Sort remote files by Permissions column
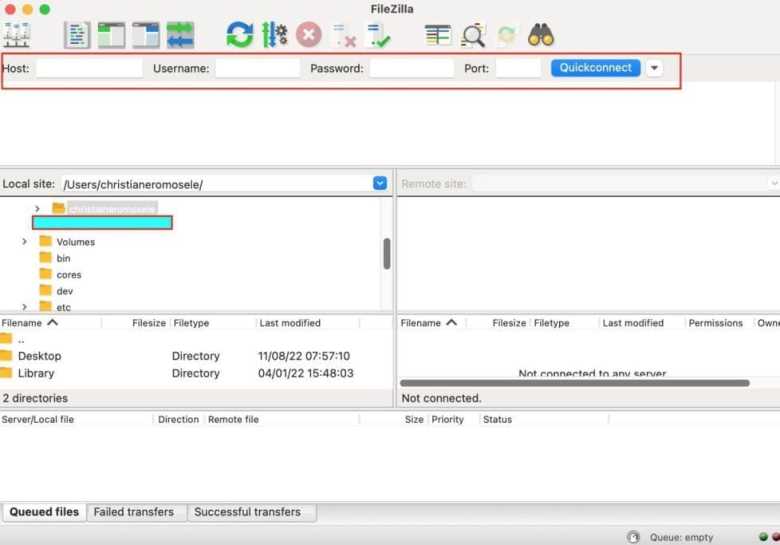The width and height of the screenshot is (780, 545). tap(715, 323)
